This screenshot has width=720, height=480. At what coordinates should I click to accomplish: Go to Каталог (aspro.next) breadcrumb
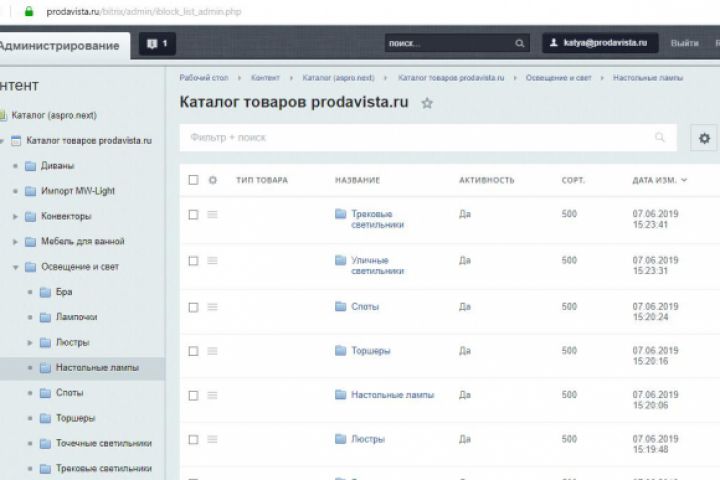click(x=338, y=78)
